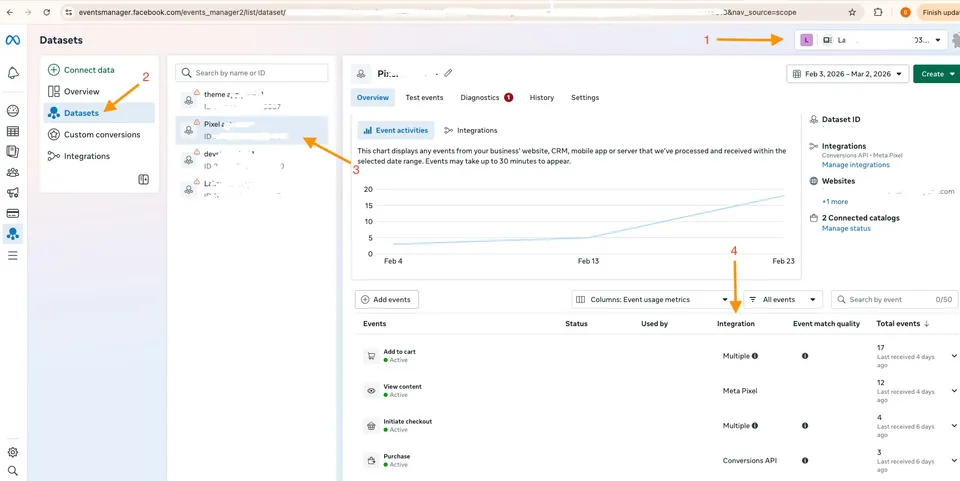Click the orange browser profile avatar
The width and height of the screenshot is (960, 481).
(906, 12)
